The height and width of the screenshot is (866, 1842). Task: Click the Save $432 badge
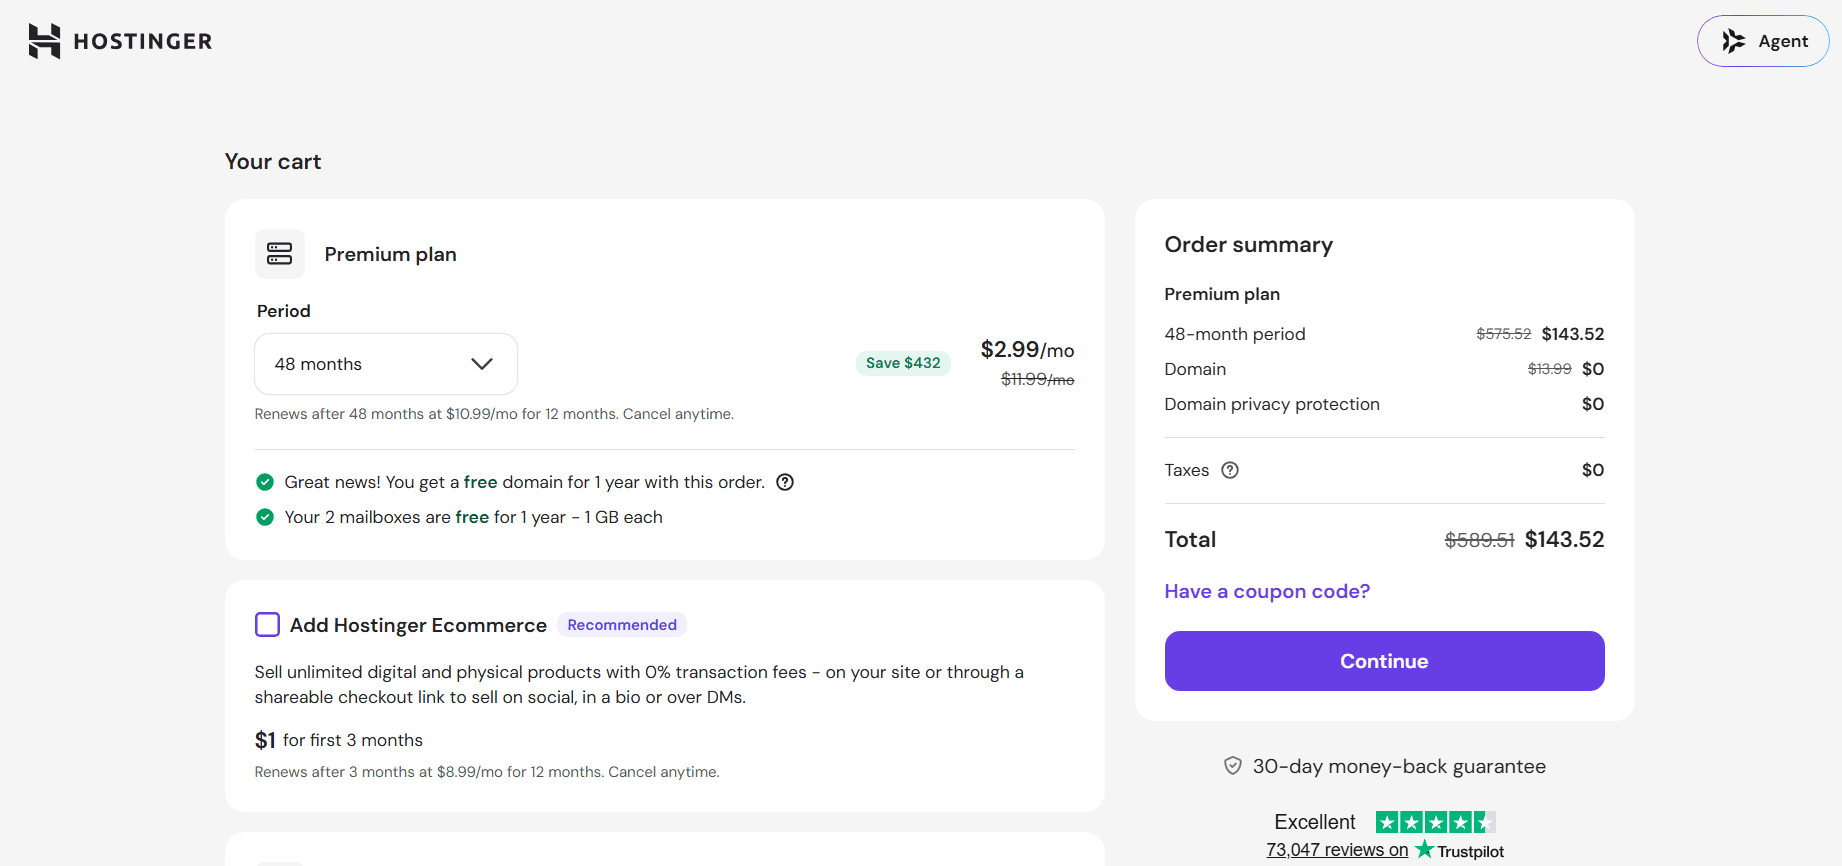[x=903, y=363]
